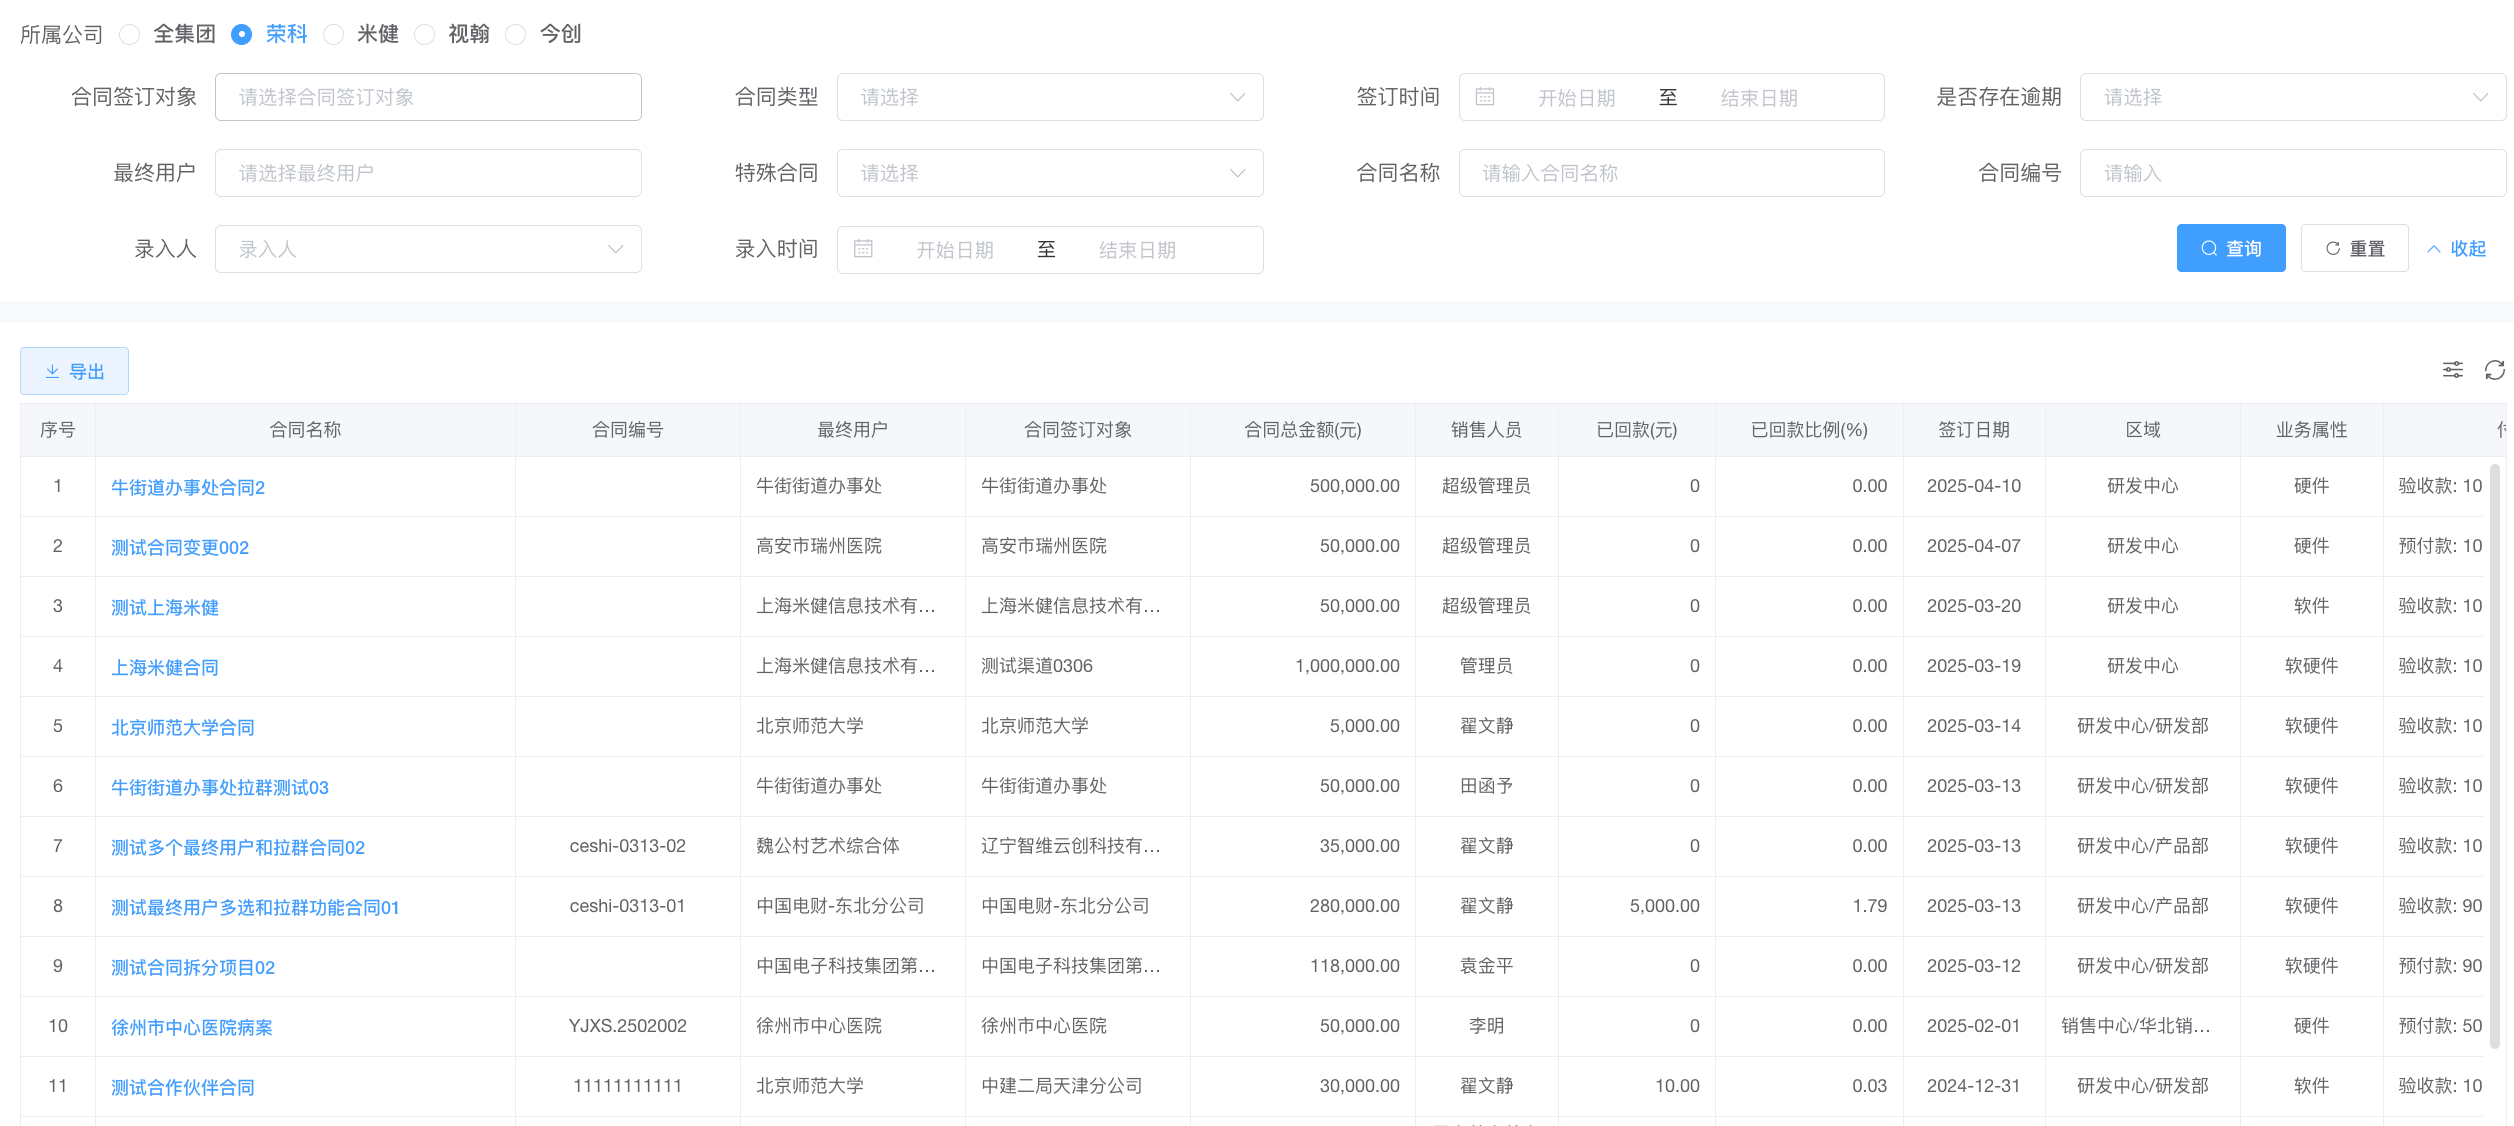Viewport: 2514px width, 1126px height.
Task: Select the 全集团 company radio
Action: pos(130,35)
